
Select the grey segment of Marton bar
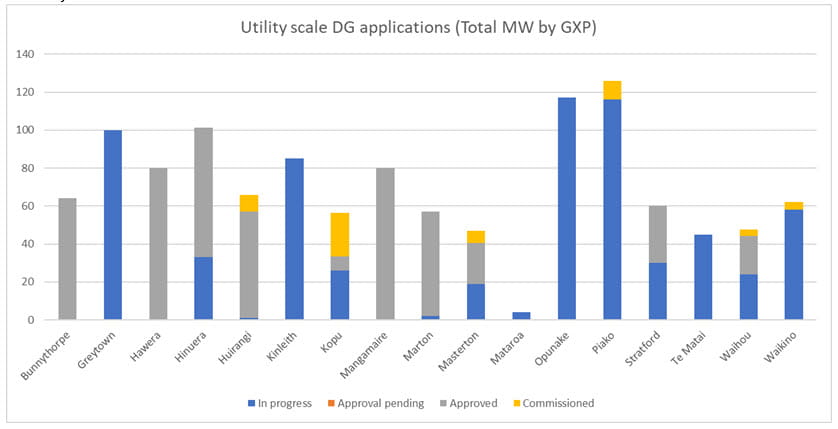(431, 263)
